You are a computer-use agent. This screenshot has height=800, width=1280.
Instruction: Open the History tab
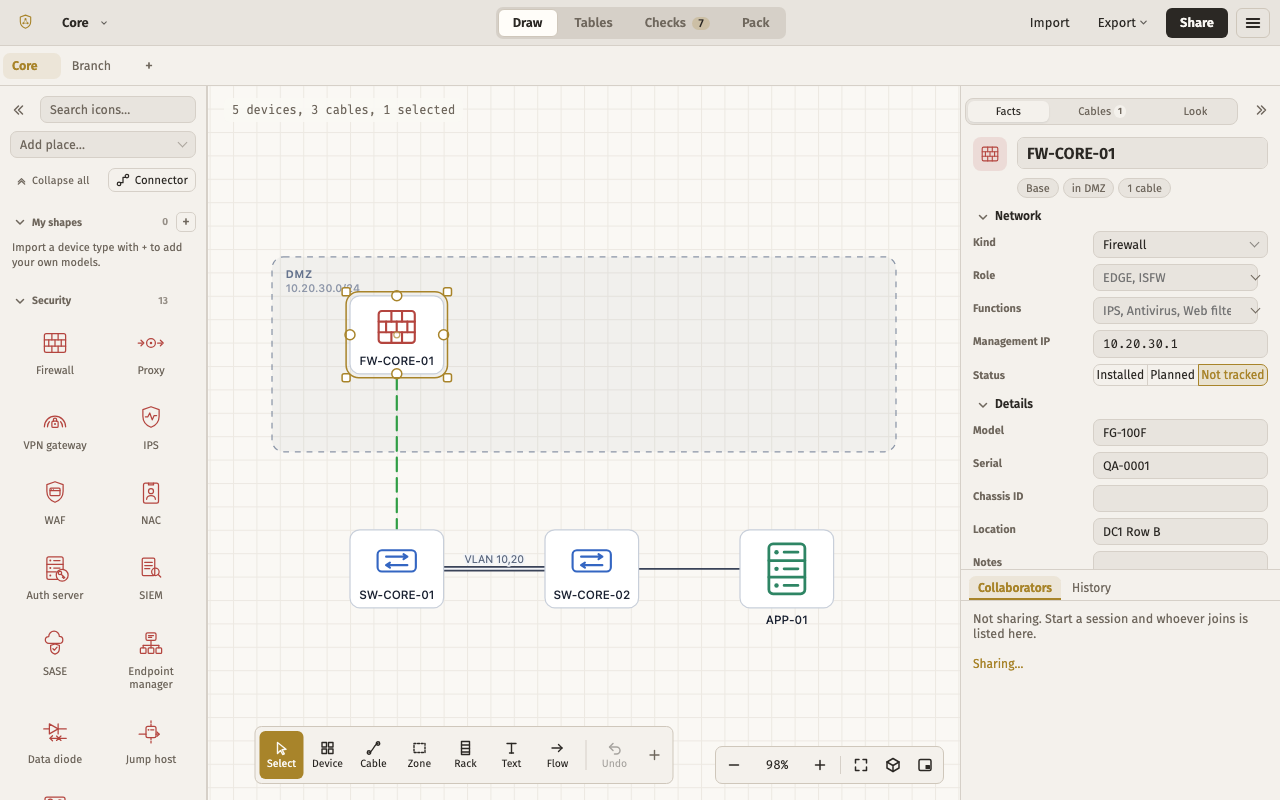point(1091,588)
